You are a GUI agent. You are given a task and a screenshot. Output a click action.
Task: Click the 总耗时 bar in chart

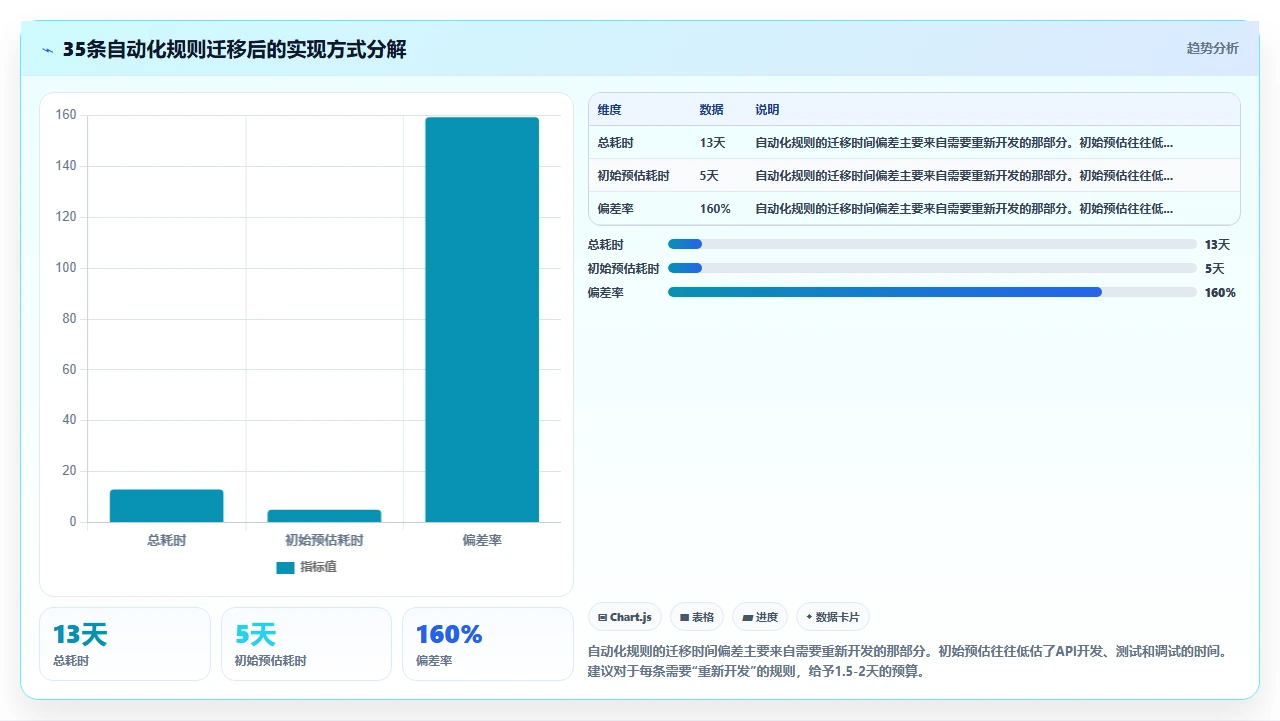(x=166, y=506)
